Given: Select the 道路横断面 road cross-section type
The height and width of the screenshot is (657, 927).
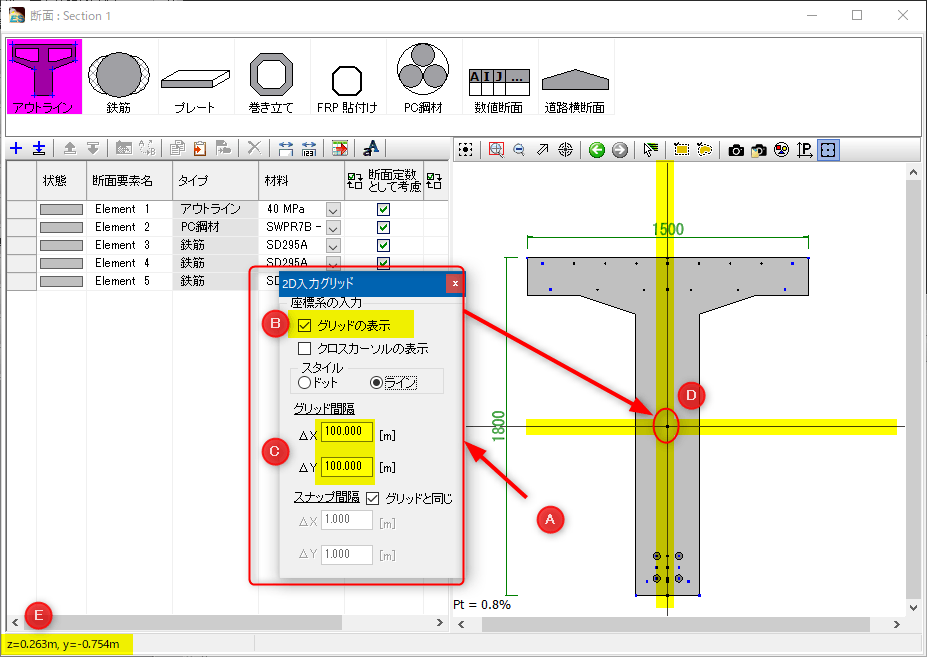Looking at the screenshot, I should pos(575,76).
